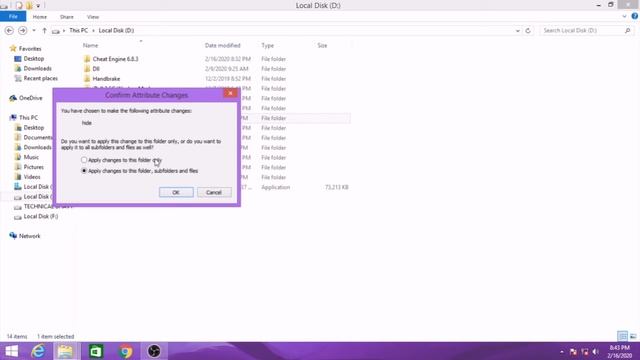The height and width of the screenshot is (360, 640).
Task: Open green spreadsheet app on taskbar
Action: (96, 351)
